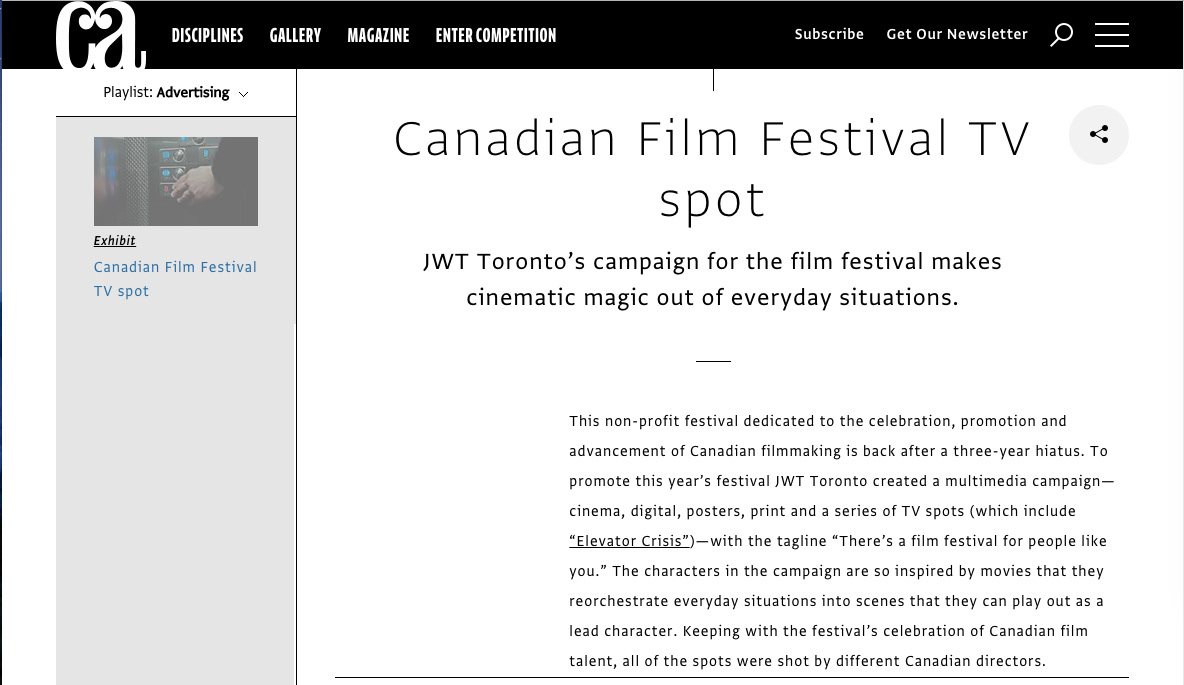Click Get Our Newsletter link

click(x=957, y=34)
